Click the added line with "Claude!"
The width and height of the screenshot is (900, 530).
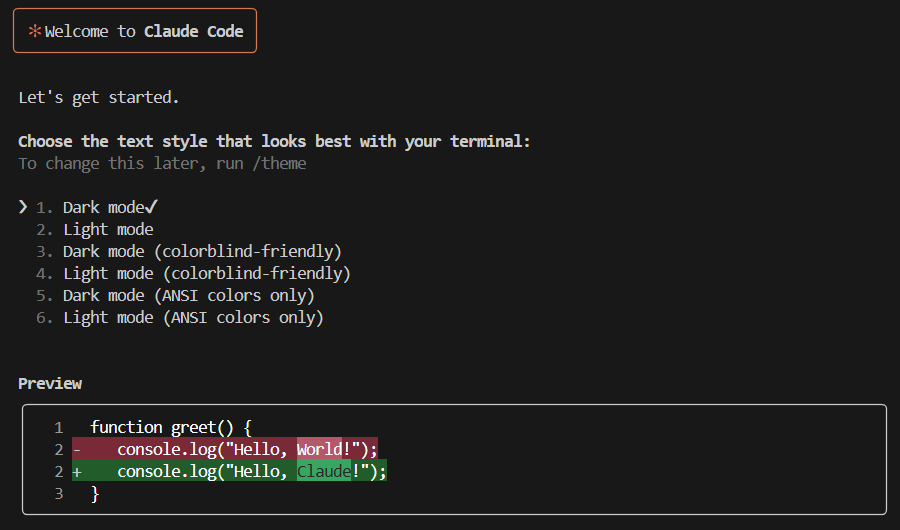coord(229,471)
